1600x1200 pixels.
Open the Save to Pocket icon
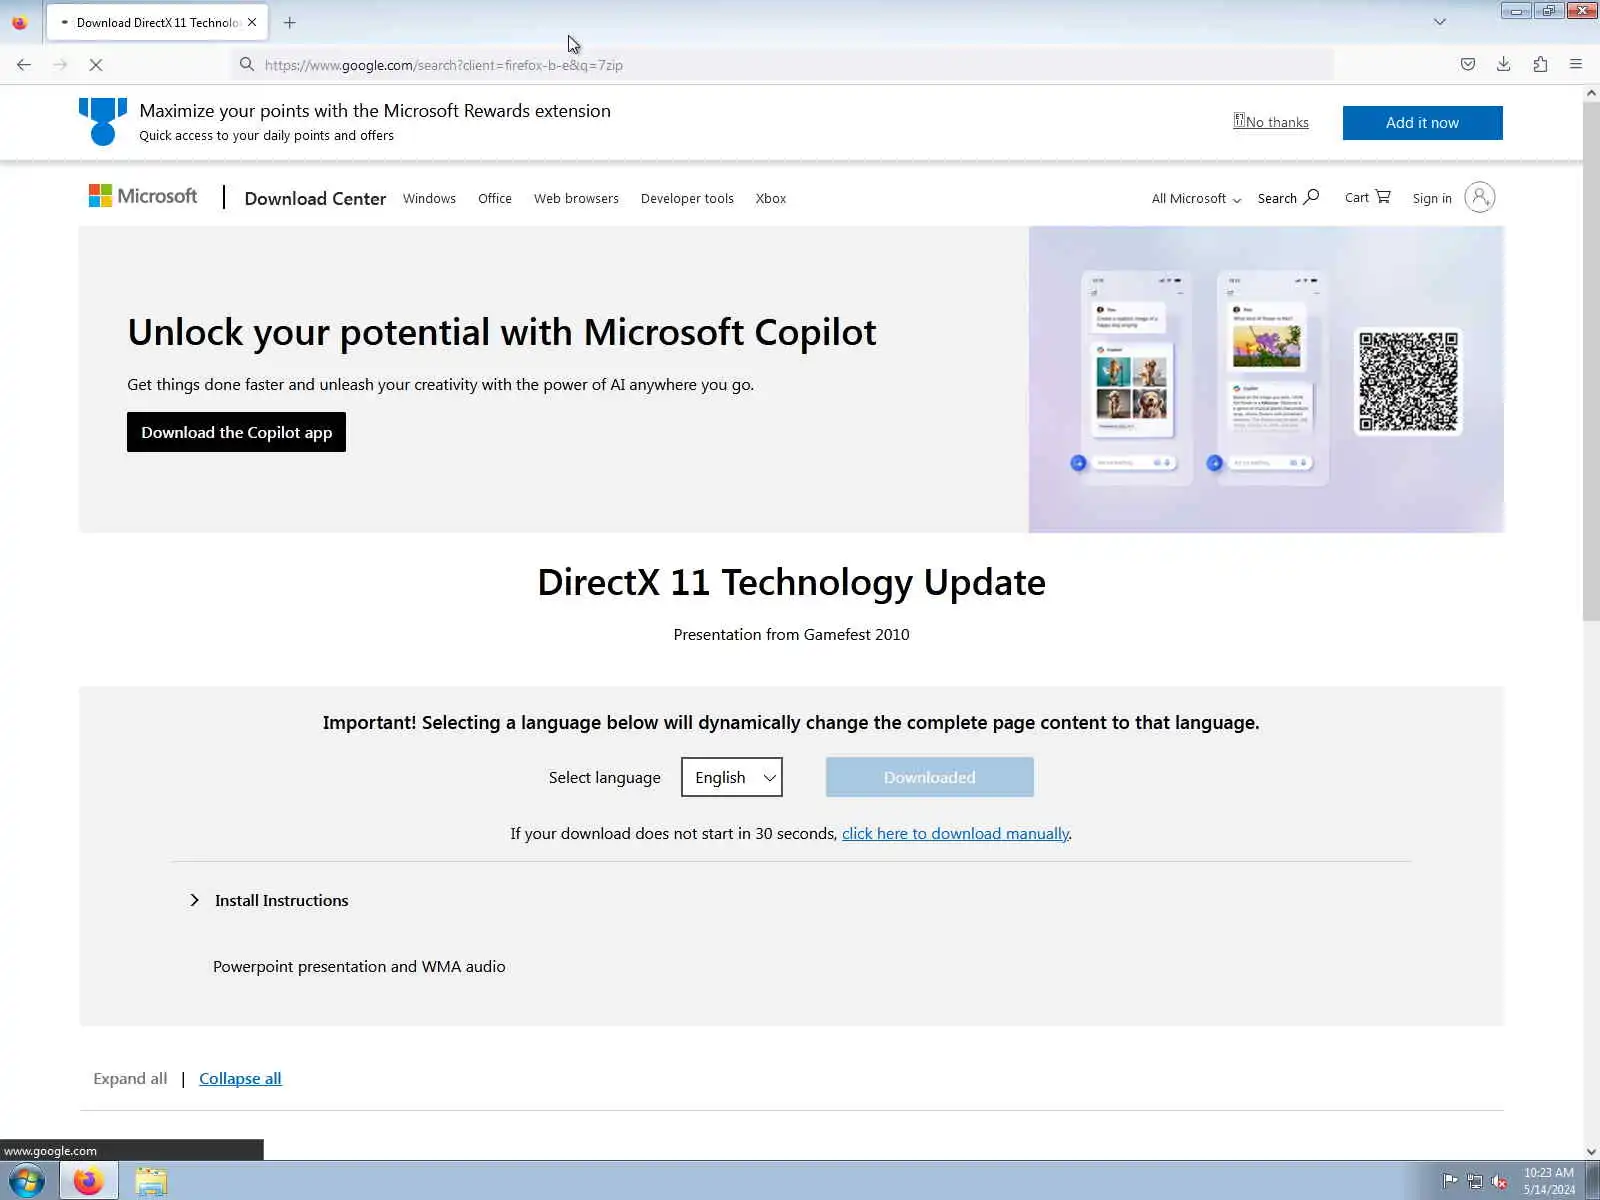[x=1467, y=64]
